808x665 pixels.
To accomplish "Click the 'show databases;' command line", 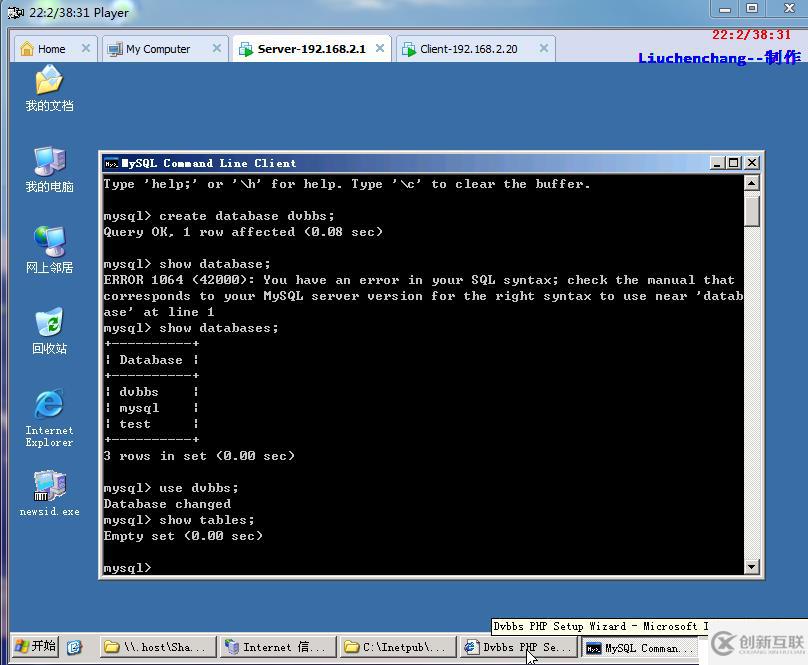I will [x=191, y=328].
